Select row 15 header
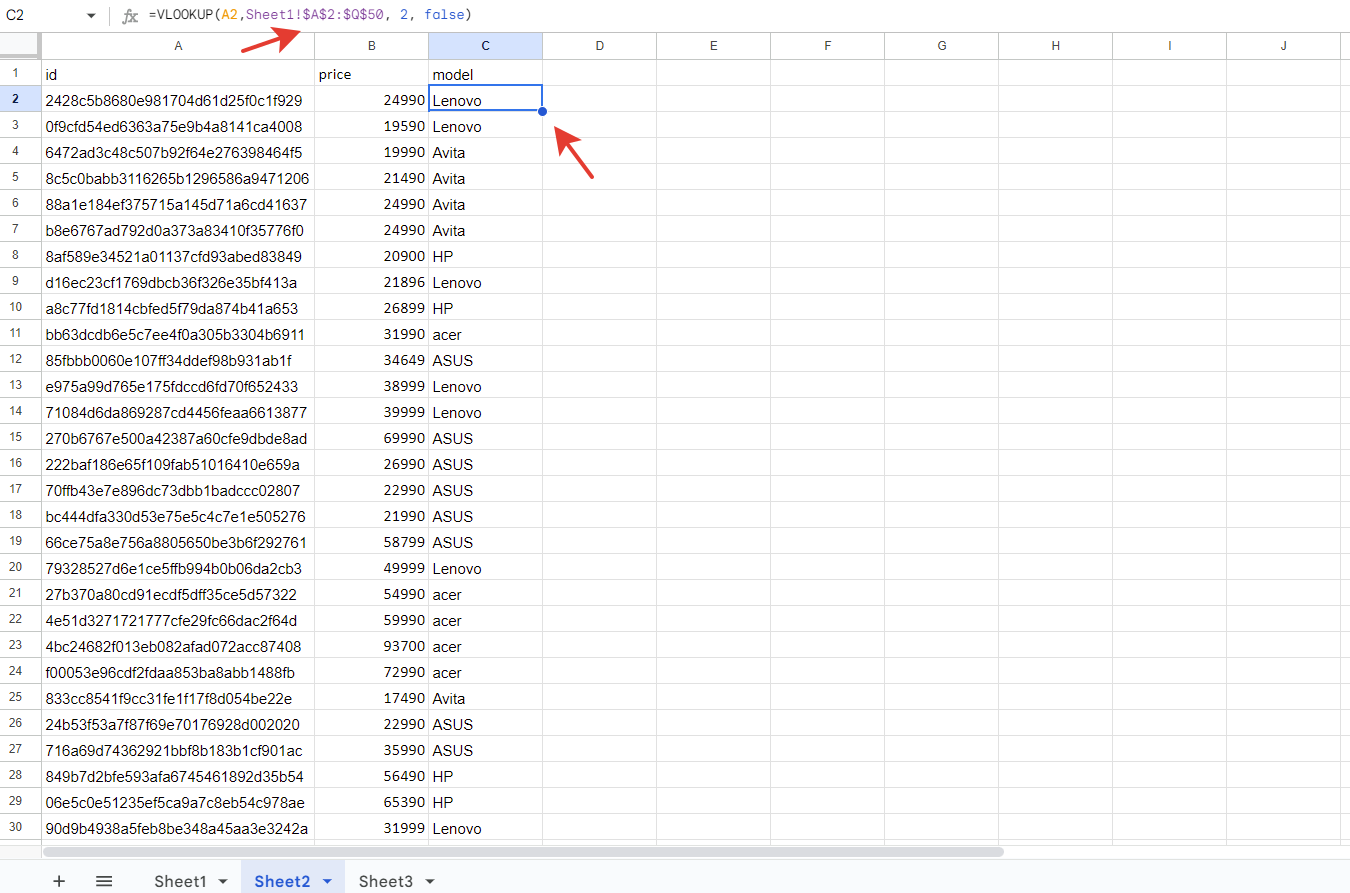The image size is (1350, 893). (x=16, y=438)
